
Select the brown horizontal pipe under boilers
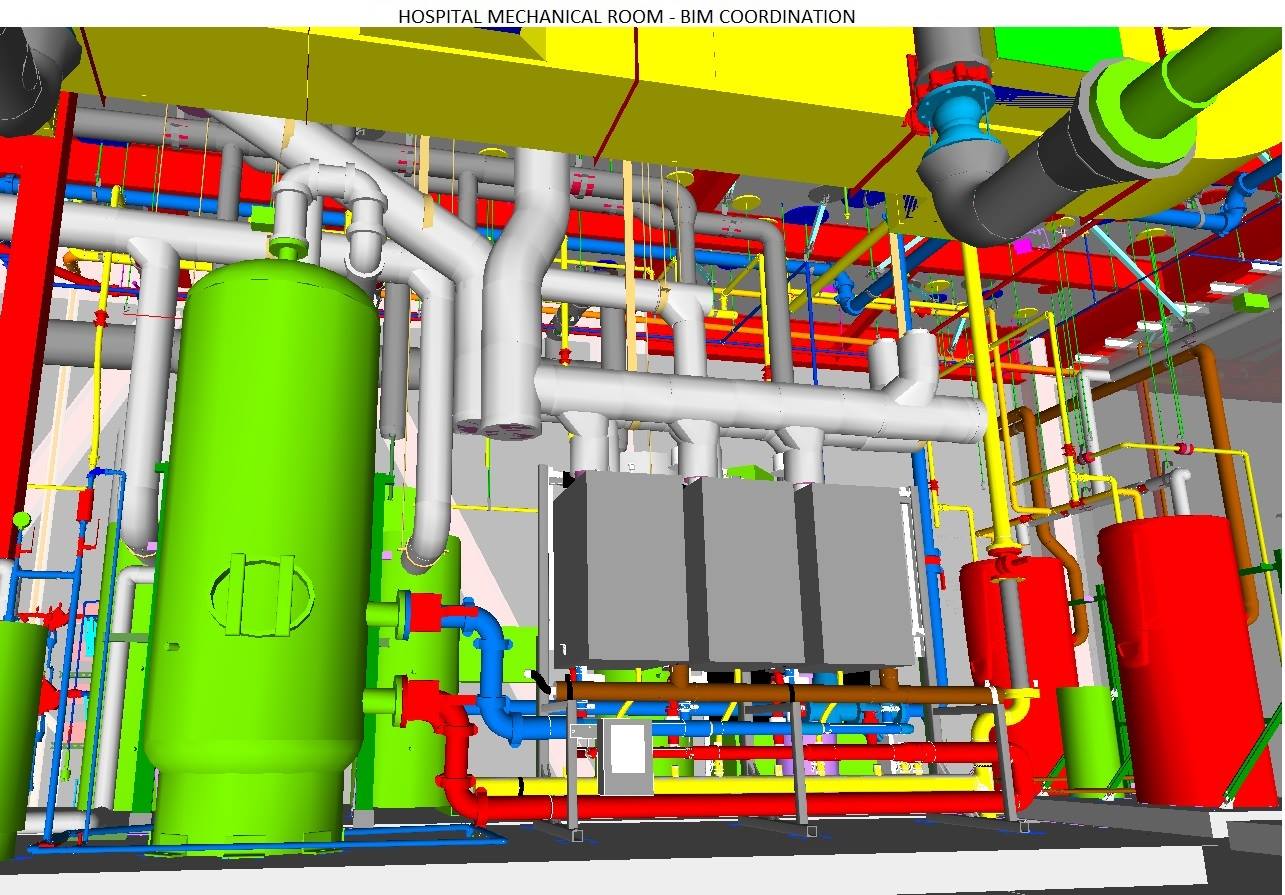(x=780, y=693)
